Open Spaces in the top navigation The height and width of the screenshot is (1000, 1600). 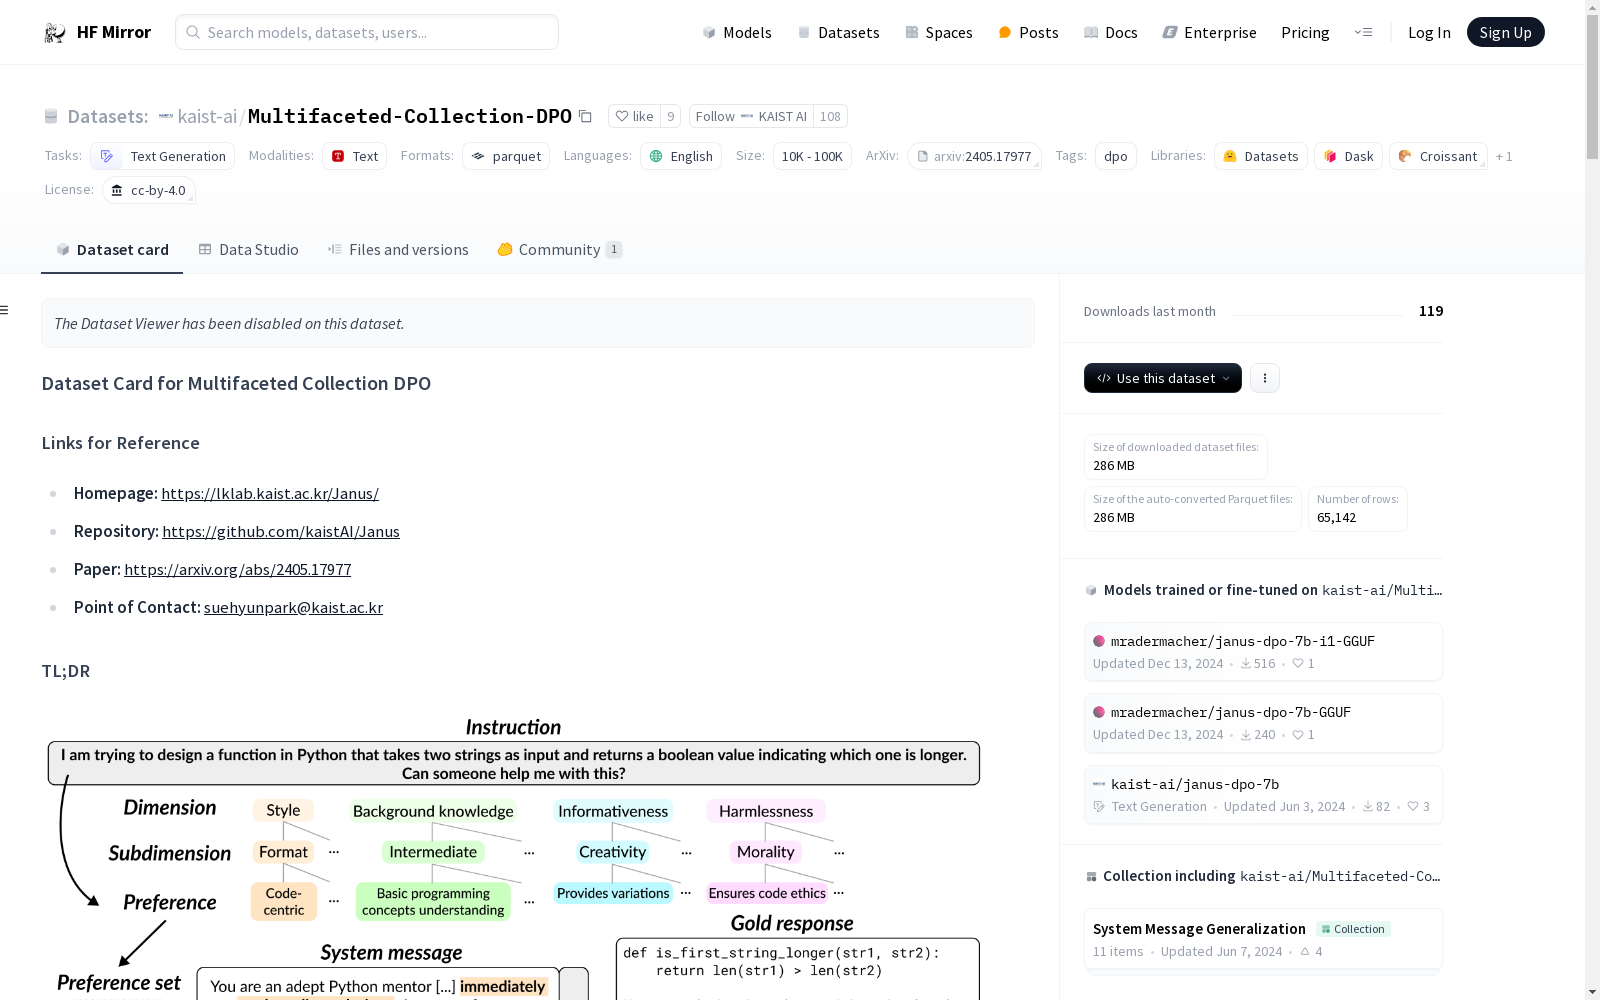939,33
